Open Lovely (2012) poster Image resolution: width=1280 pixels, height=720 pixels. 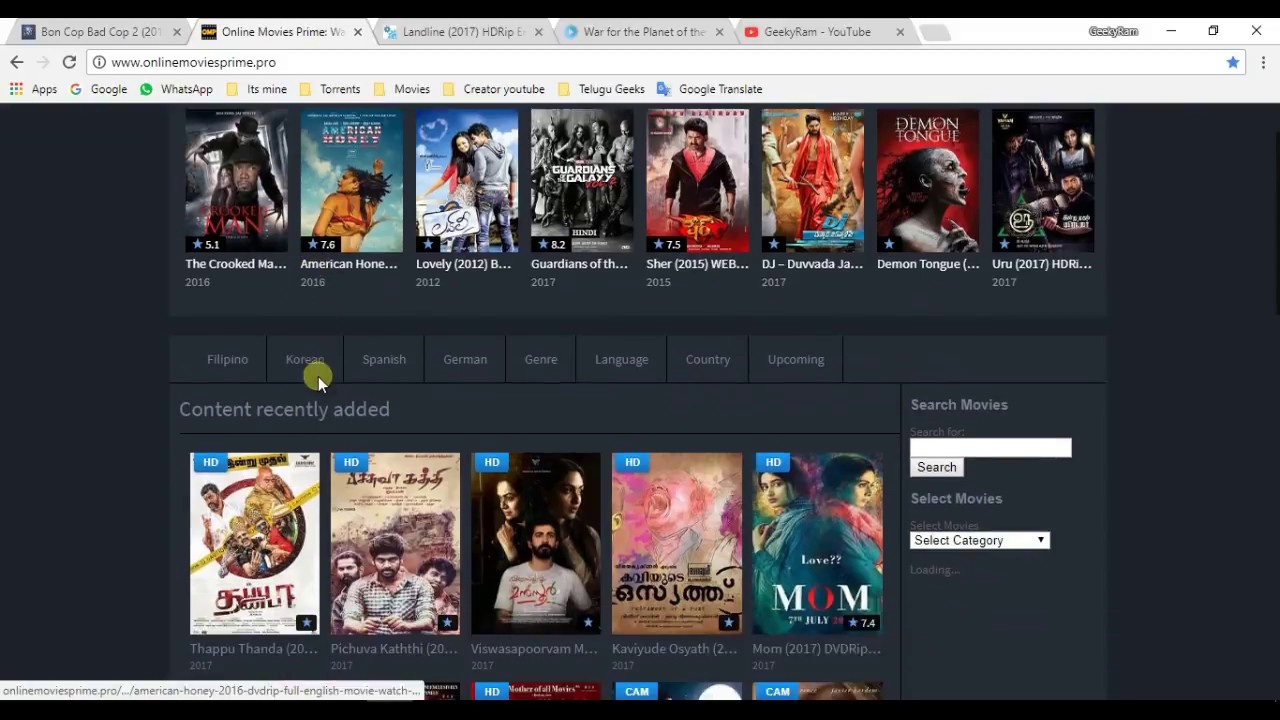[467, 180]
